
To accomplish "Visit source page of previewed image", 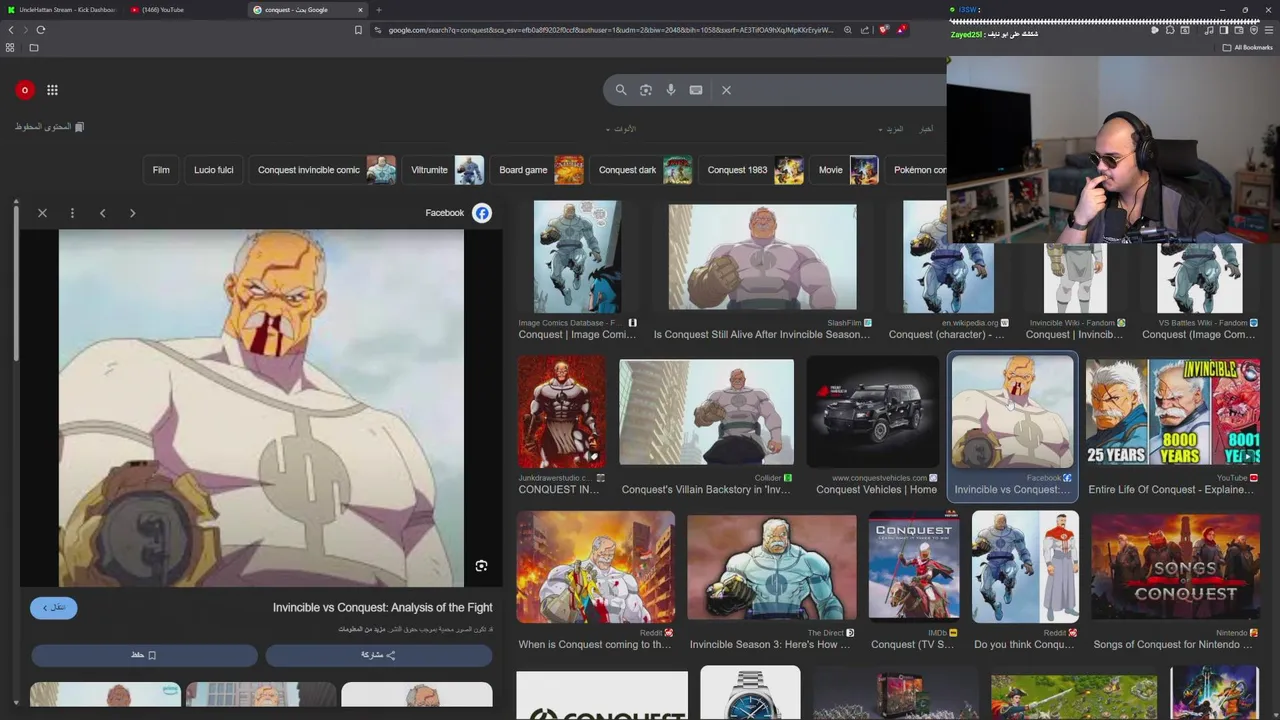I will (x=54, y=607).
